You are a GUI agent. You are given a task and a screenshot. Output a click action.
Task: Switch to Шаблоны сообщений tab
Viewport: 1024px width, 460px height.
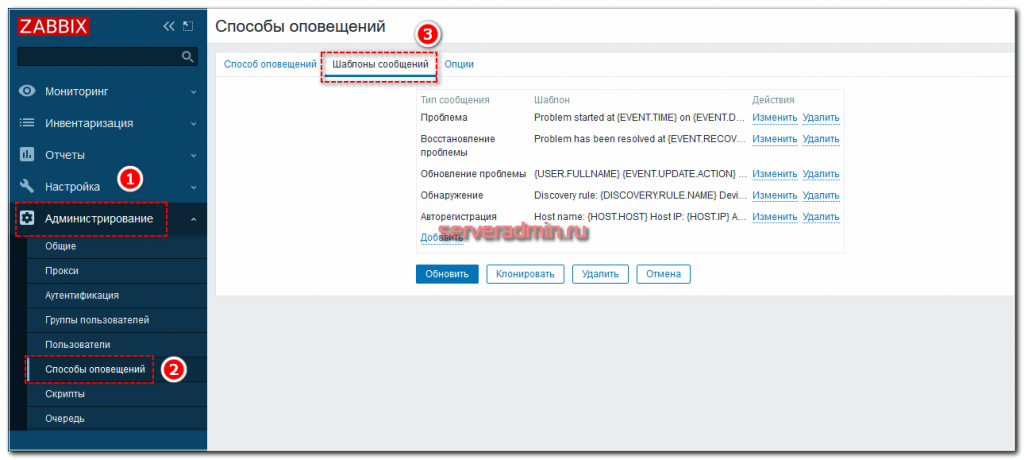coord(380,64)
